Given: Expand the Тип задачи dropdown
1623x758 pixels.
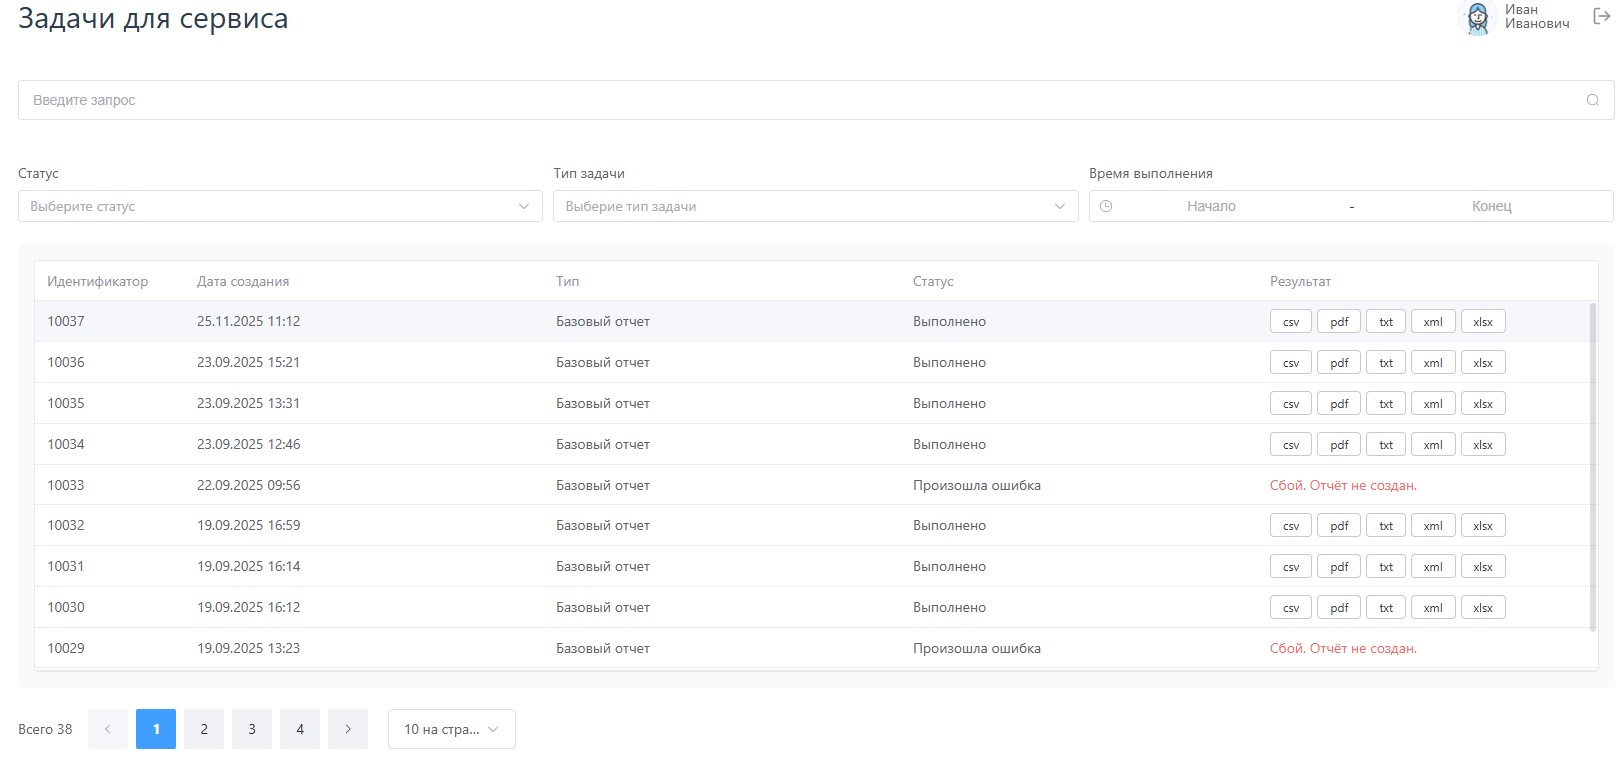Looking at the screenshot, I should (x=815, y=206).
